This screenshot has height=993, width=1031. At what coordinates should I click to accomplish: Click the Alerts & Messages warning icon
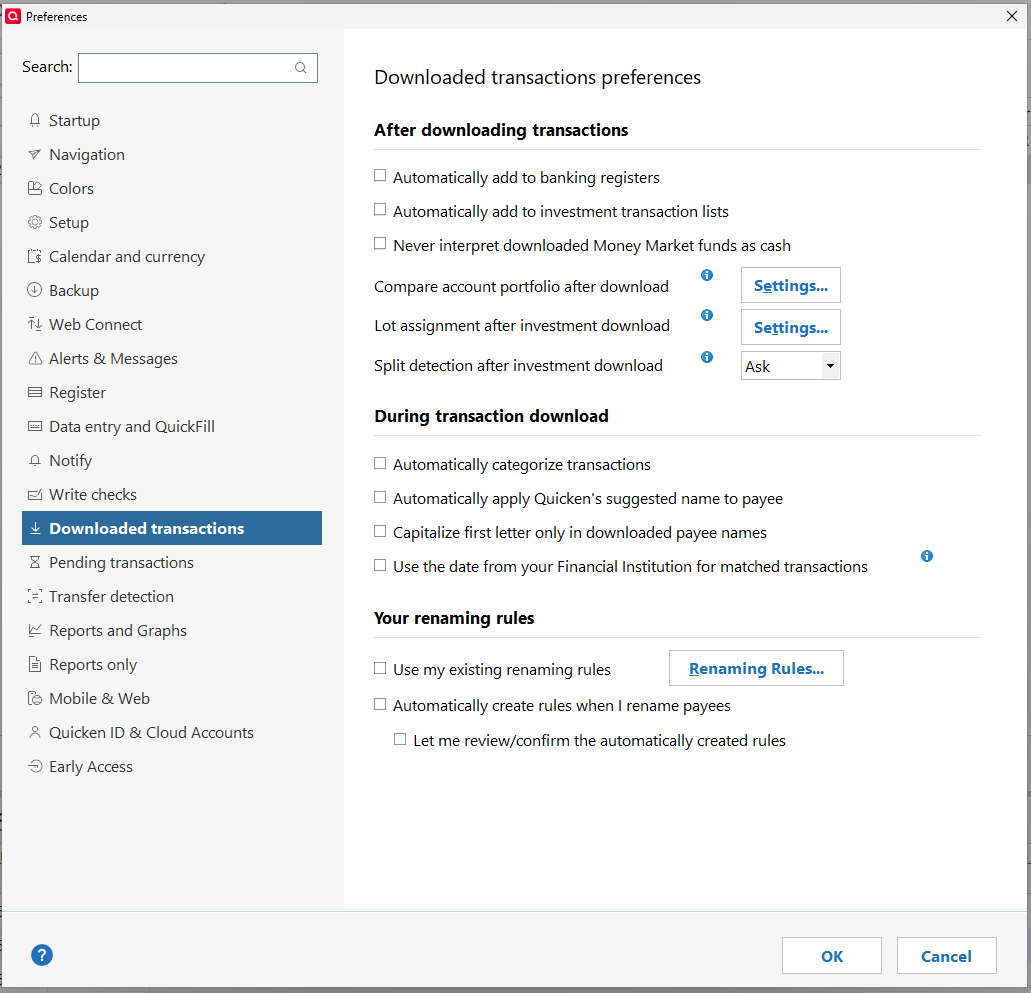click(35, 358)
